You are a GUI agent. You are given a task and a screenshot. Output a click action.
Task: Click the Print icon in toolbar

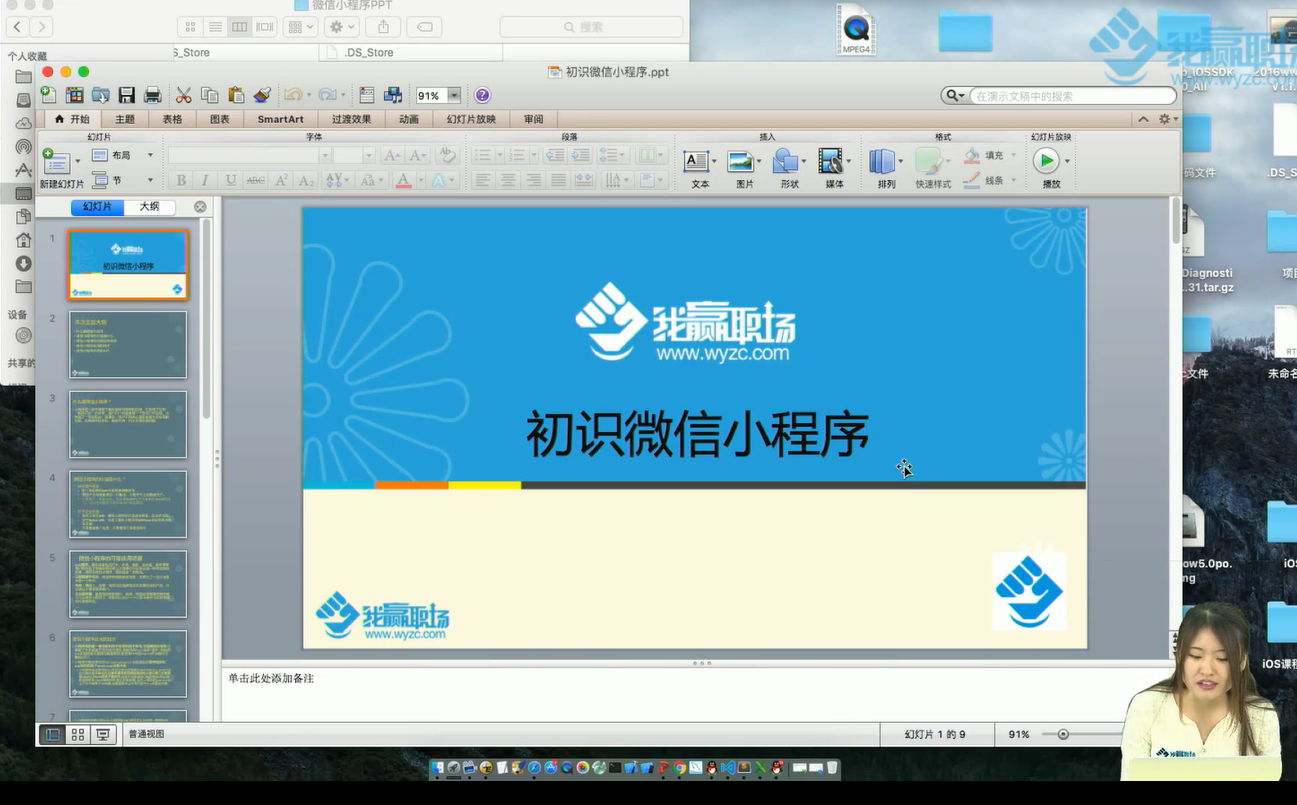153,95
